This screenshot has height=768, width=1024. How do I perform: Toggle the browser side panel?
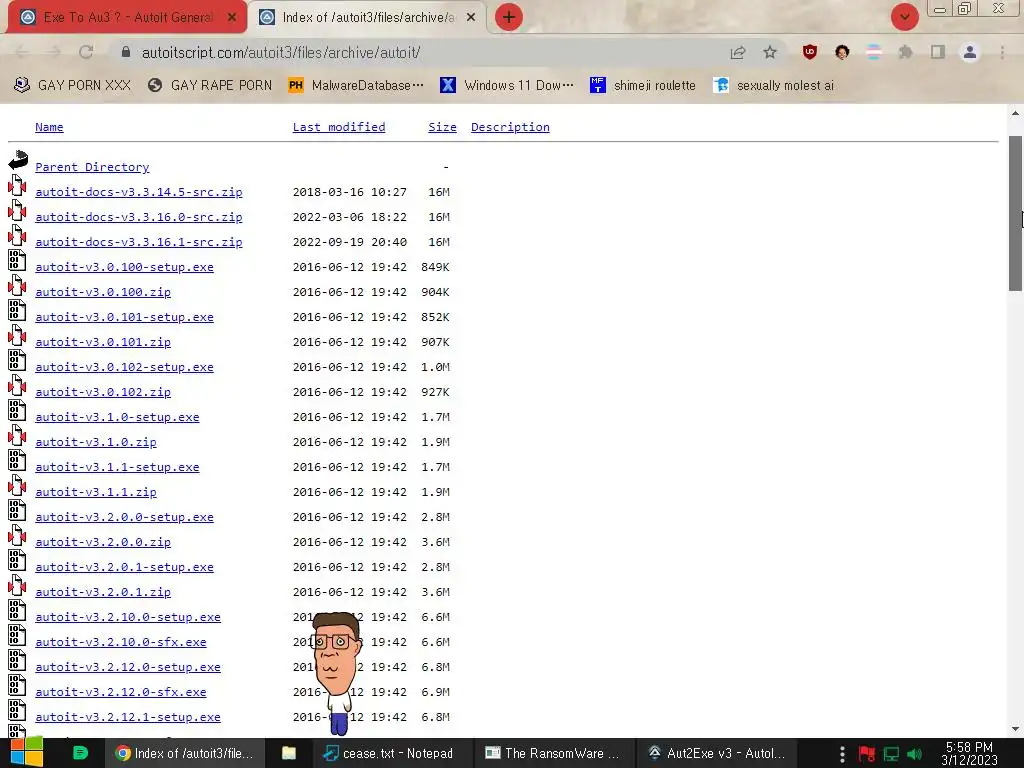pos(938,52)
